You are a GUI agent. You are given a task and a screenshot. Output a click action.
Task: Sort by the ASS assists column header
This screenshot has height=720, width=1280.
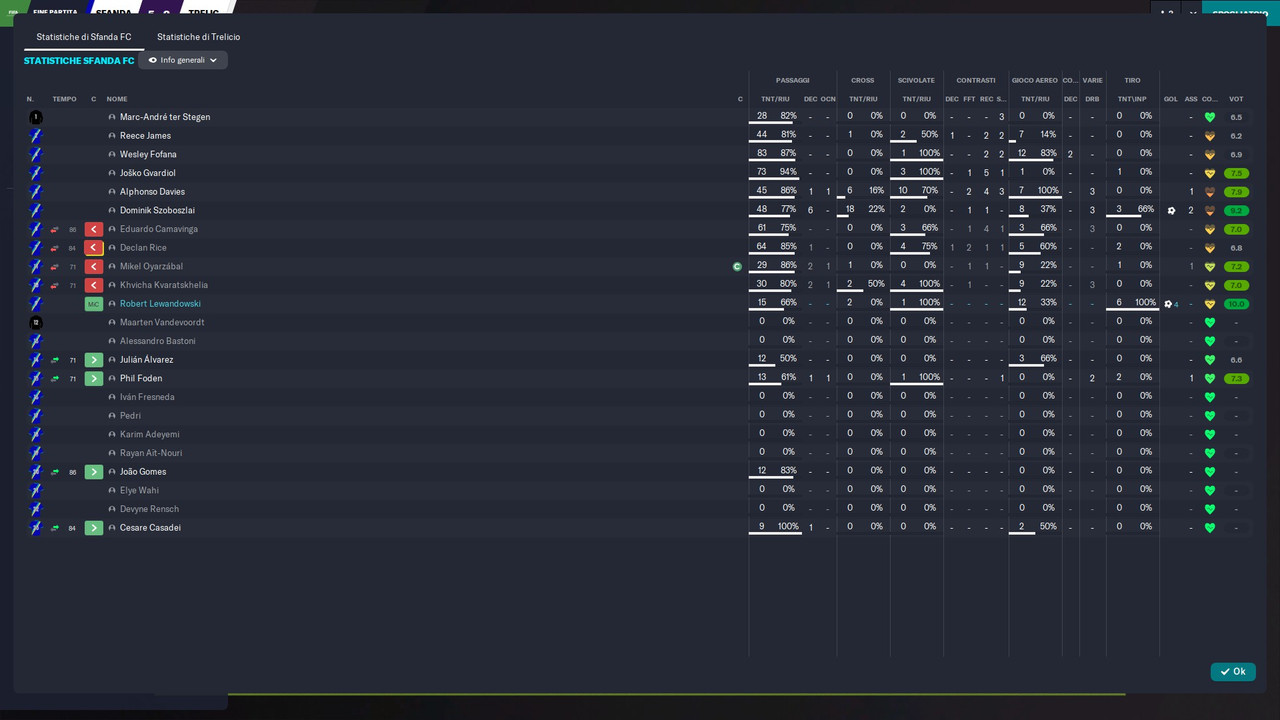click(x=1191, y=99)
